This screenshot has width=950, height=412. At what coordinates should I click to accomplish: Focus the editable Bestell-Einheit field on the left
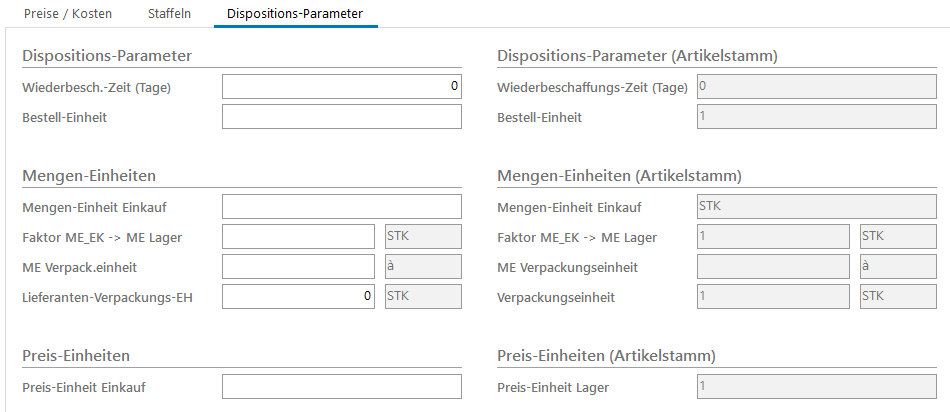coord(341,117)
